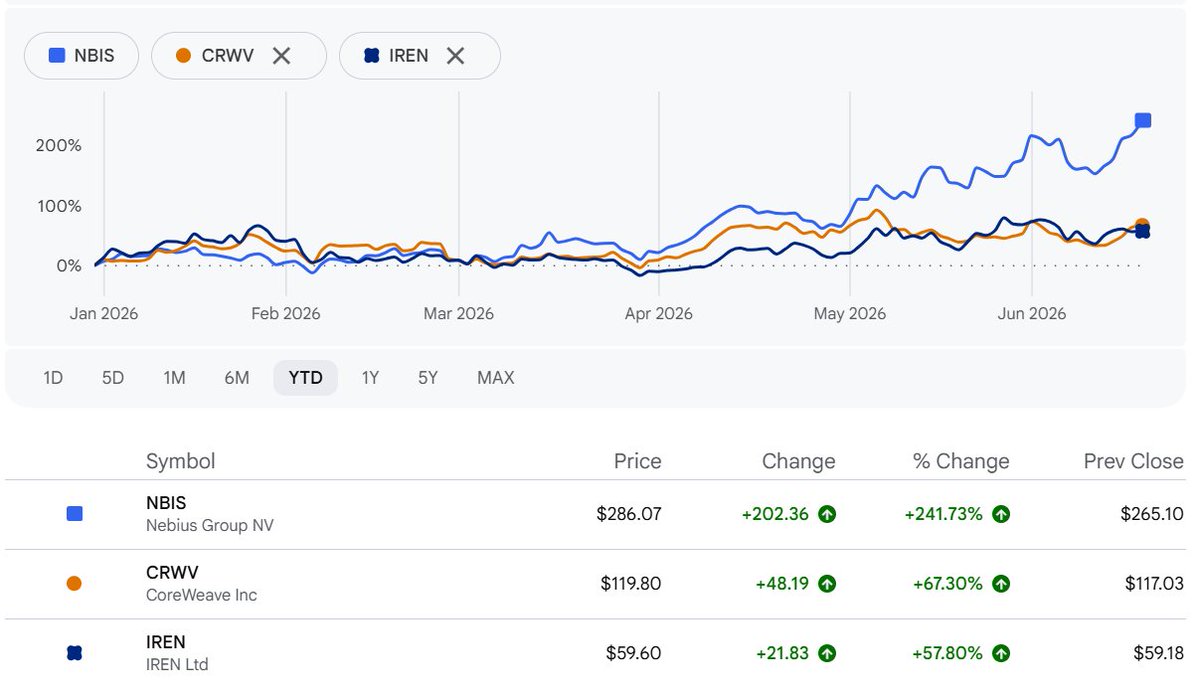Click the up arrow beside +202.36

827,514
